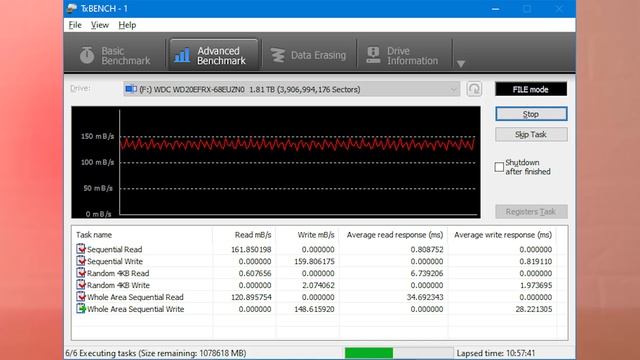Click the 6.739206 read response value

pos(427,273)
